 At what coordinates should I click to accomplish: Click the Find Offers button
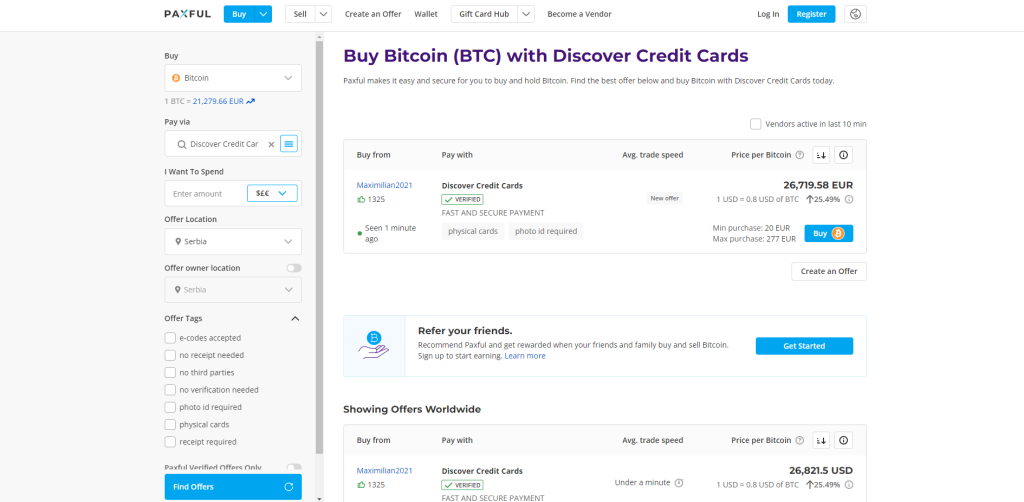233,487
